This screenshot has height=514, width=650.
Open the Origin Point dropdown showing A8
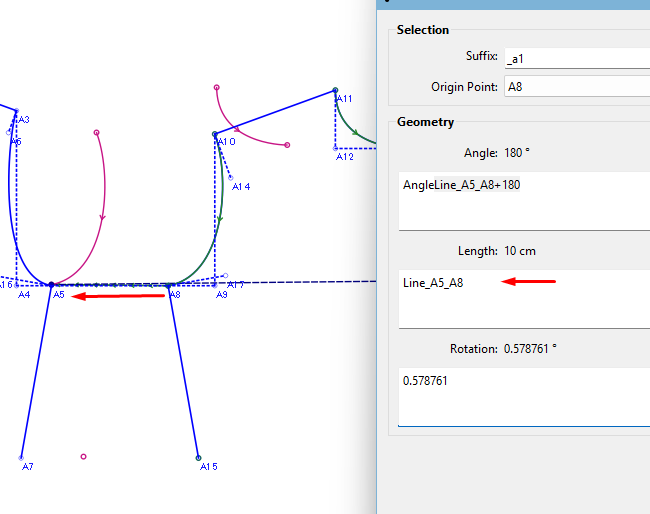(576, 86)
